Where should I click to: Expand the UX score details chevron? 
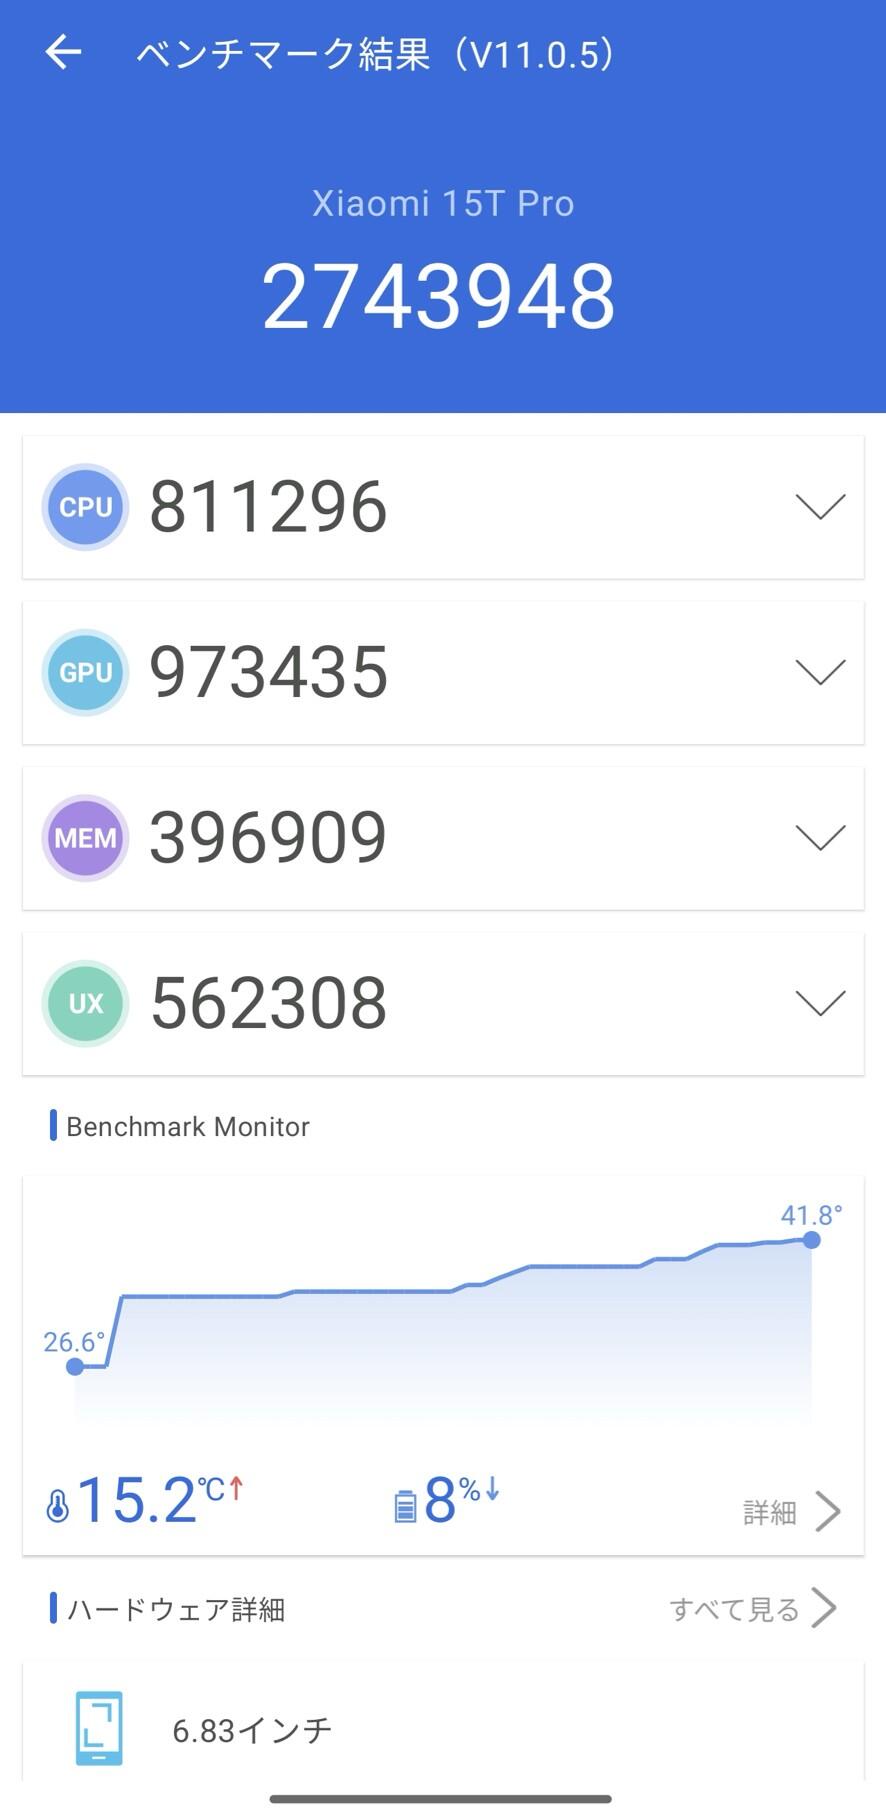click(820, 1003)
